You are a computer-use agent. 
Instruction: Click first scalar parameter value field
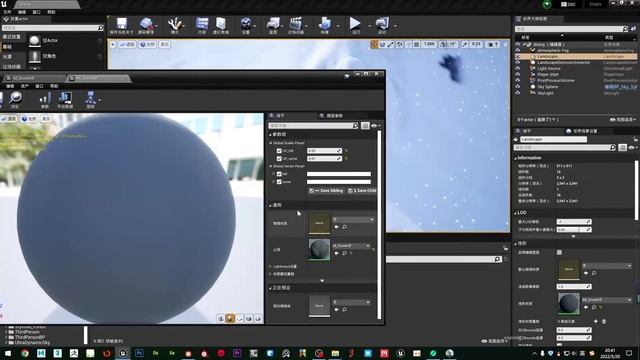324,151
